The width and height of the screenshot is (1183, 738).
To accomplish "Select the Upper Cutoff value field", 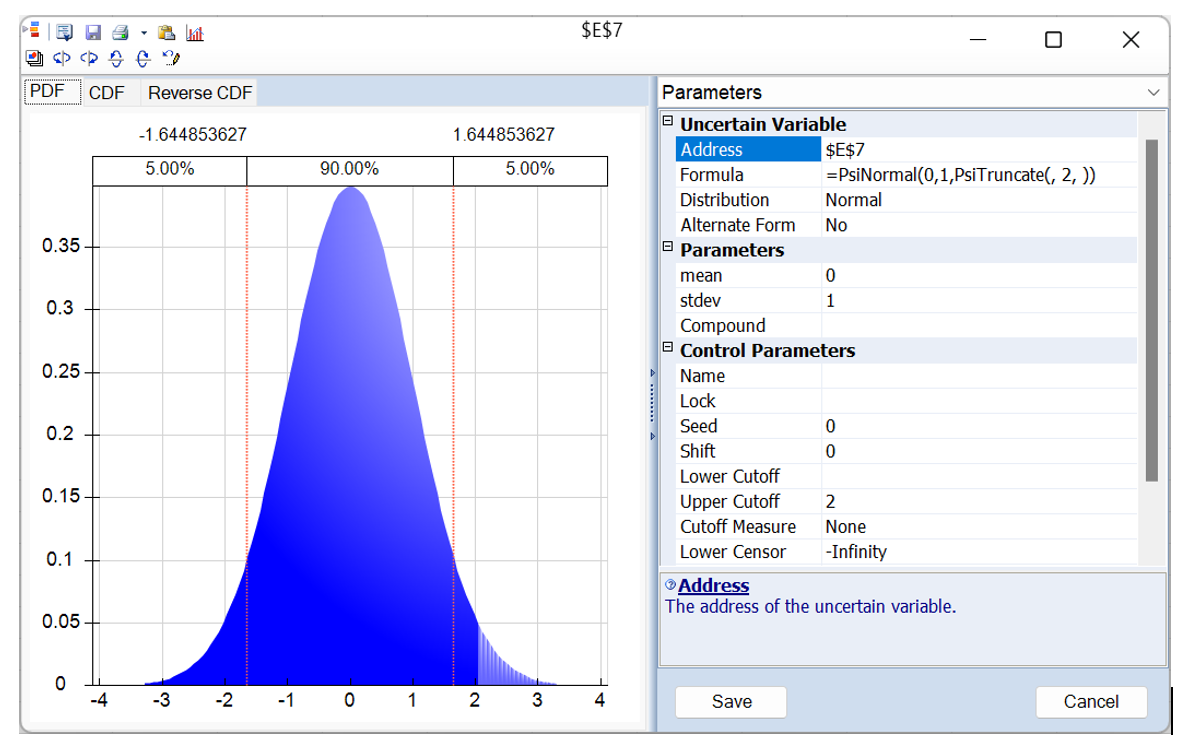I will point(900,501).
